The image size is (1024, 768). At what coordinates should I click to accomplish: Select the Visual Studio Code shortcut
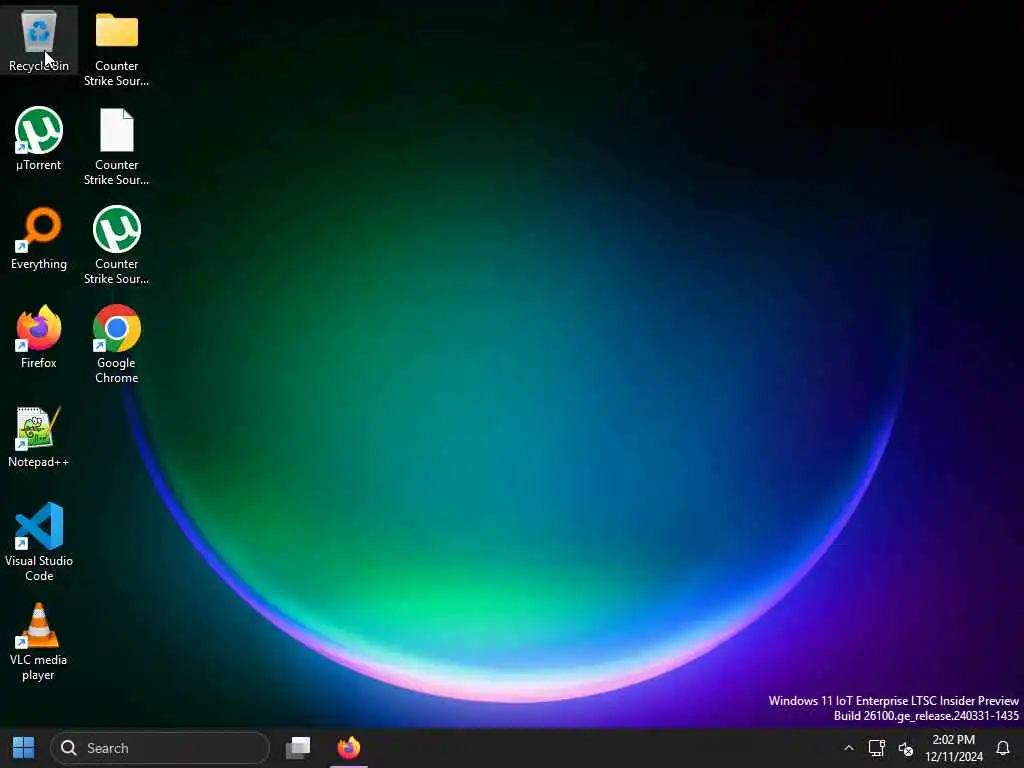click(39, 542)
